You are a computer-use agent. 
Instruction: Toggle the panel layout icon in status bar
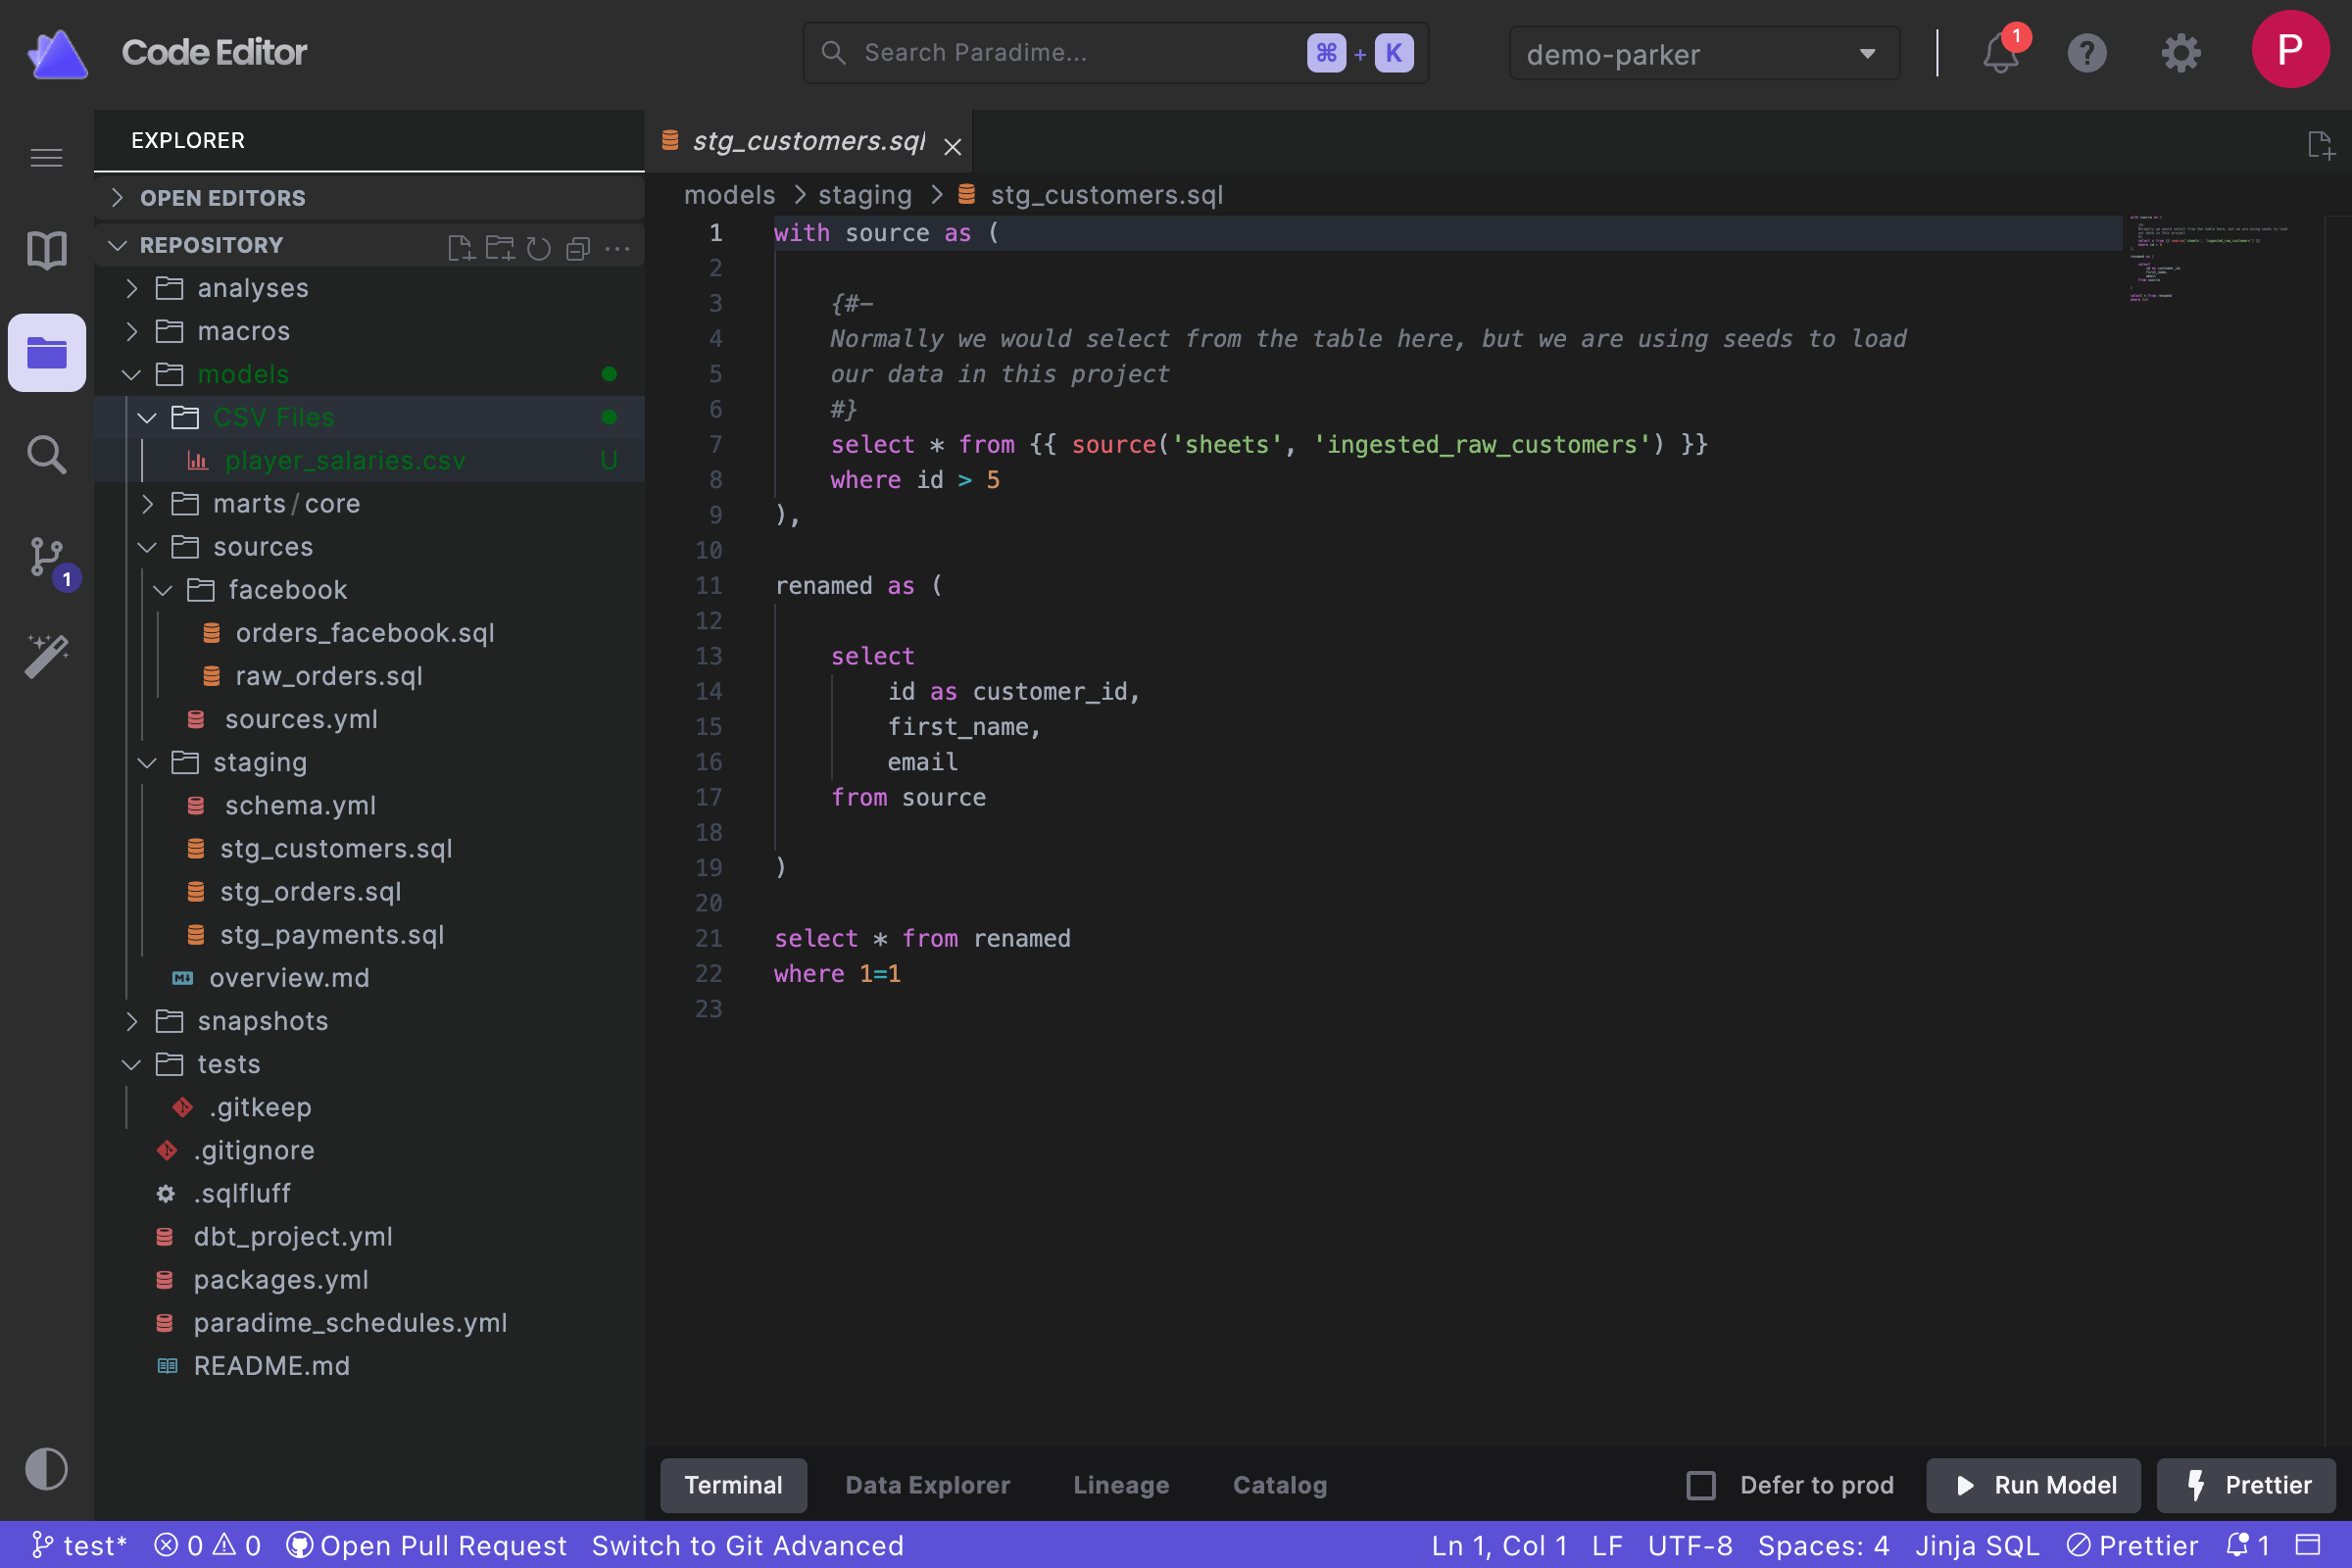click(2308, 1545)
